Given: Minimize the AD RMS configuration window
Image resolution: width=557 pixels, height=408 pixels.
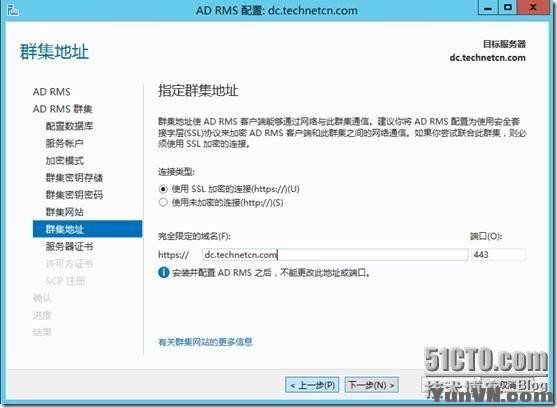Looking at the screenshot, I should point(488,8).
